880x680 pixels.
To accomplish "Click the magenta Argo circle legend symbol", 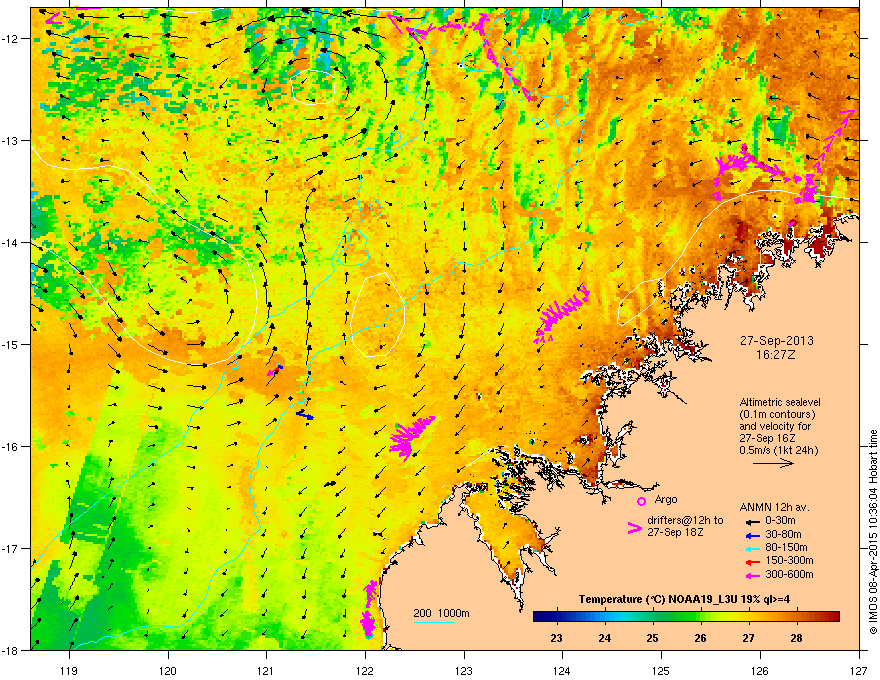I will pos(641,500).
